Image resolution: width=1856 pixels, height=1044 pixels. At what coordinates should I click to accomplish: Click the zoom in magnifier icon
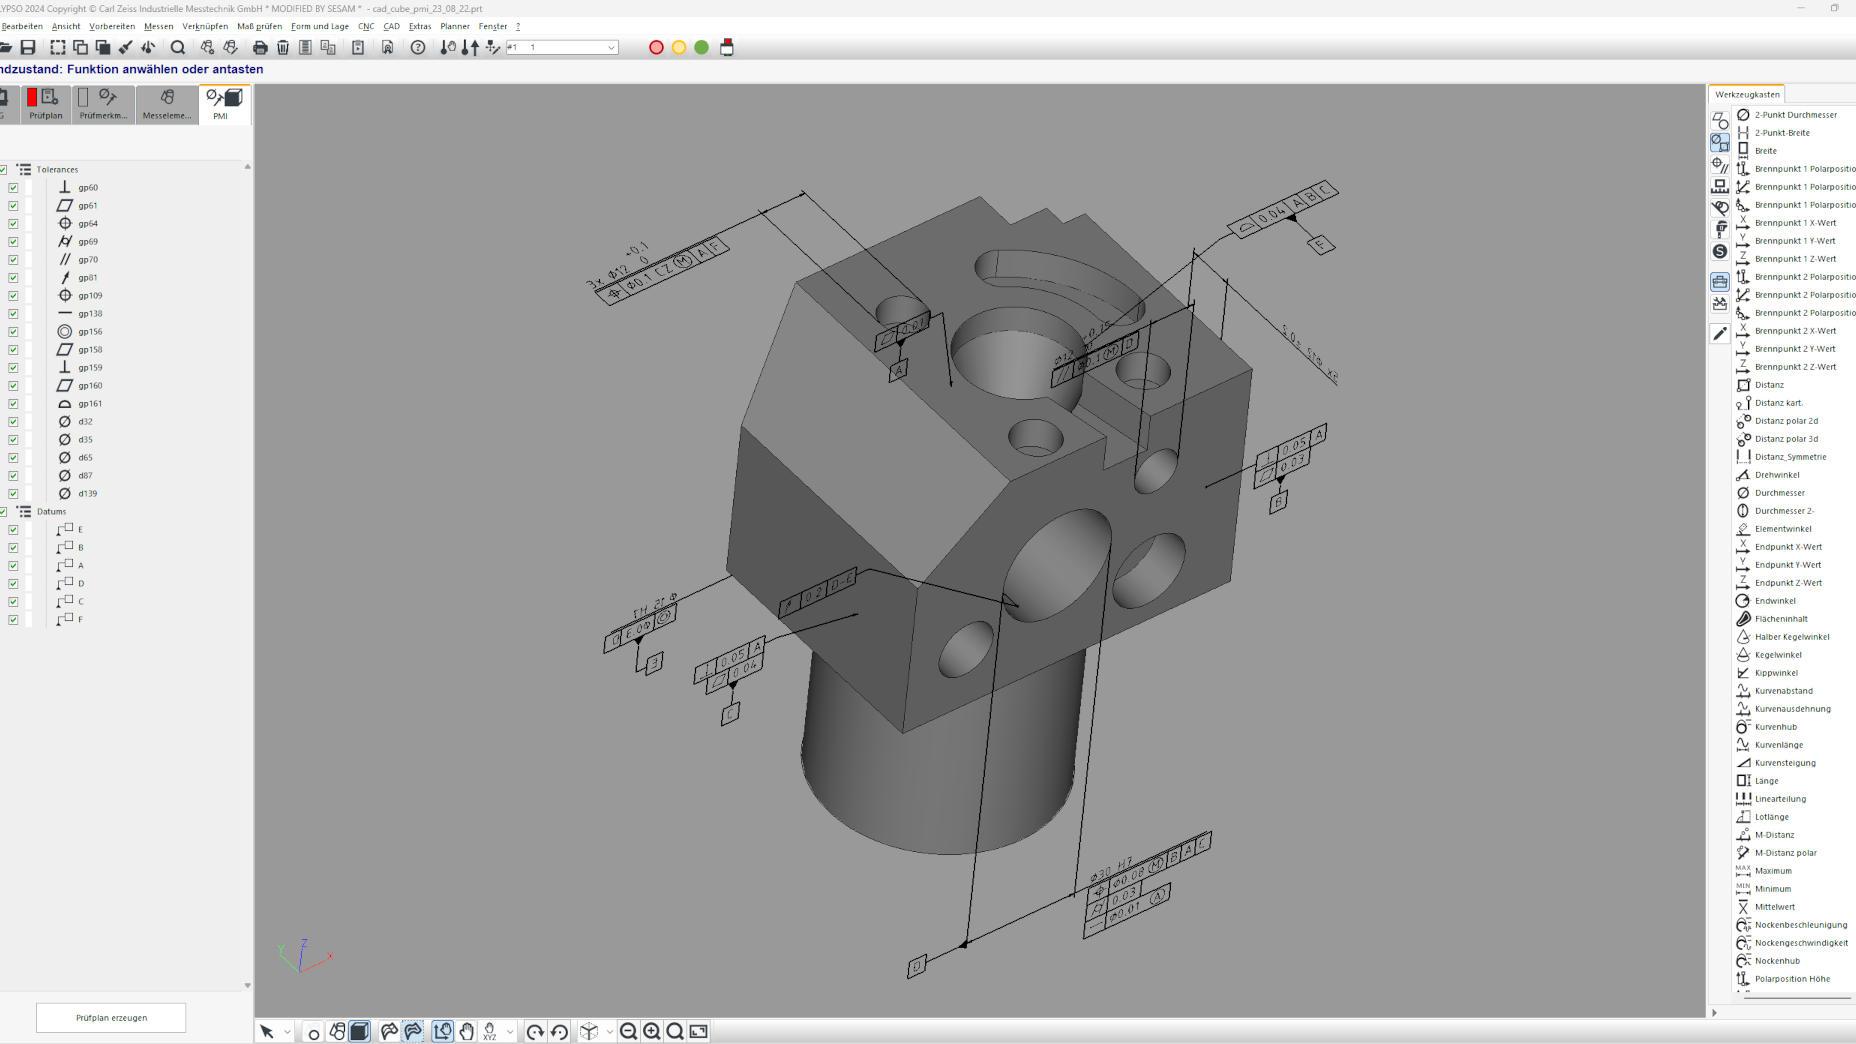coord(651,1031)
